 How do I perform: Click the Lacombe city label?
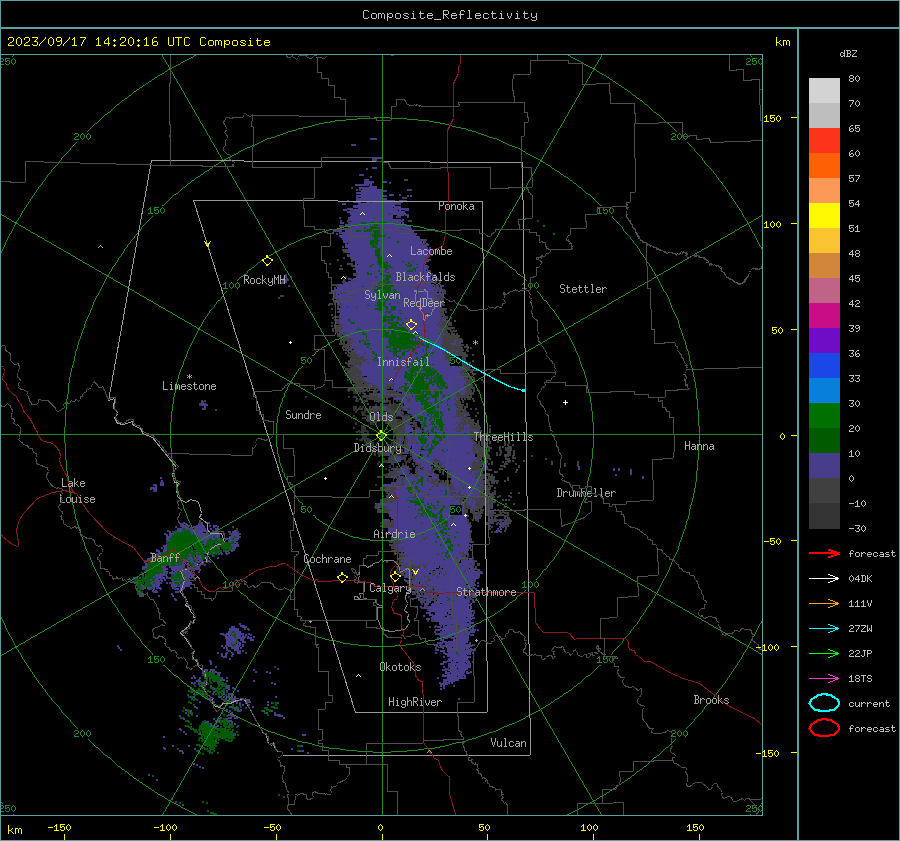click(431, 251)
